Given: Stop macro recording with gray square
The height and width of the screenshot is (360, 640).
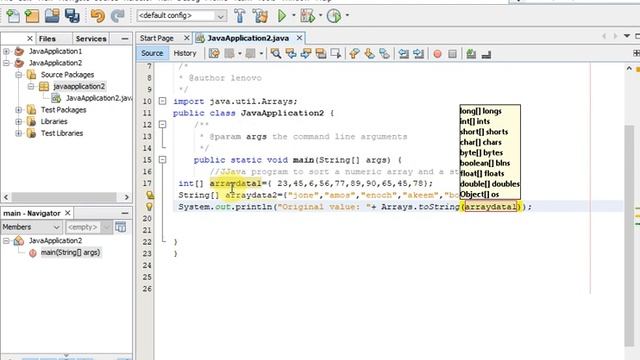Looking at the screenshot, I should coord(452,54).
